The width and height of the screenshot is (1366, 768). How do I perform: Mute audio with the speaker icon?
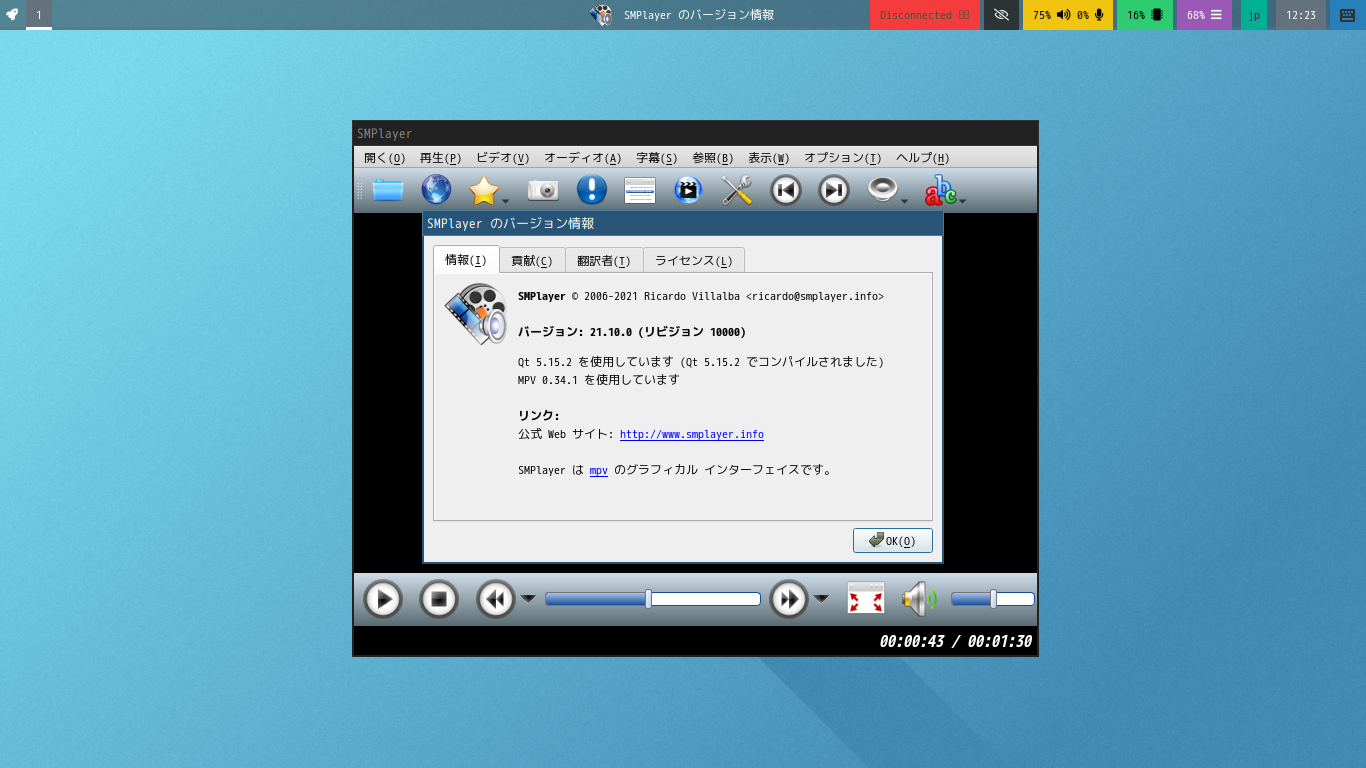point(919,599)
